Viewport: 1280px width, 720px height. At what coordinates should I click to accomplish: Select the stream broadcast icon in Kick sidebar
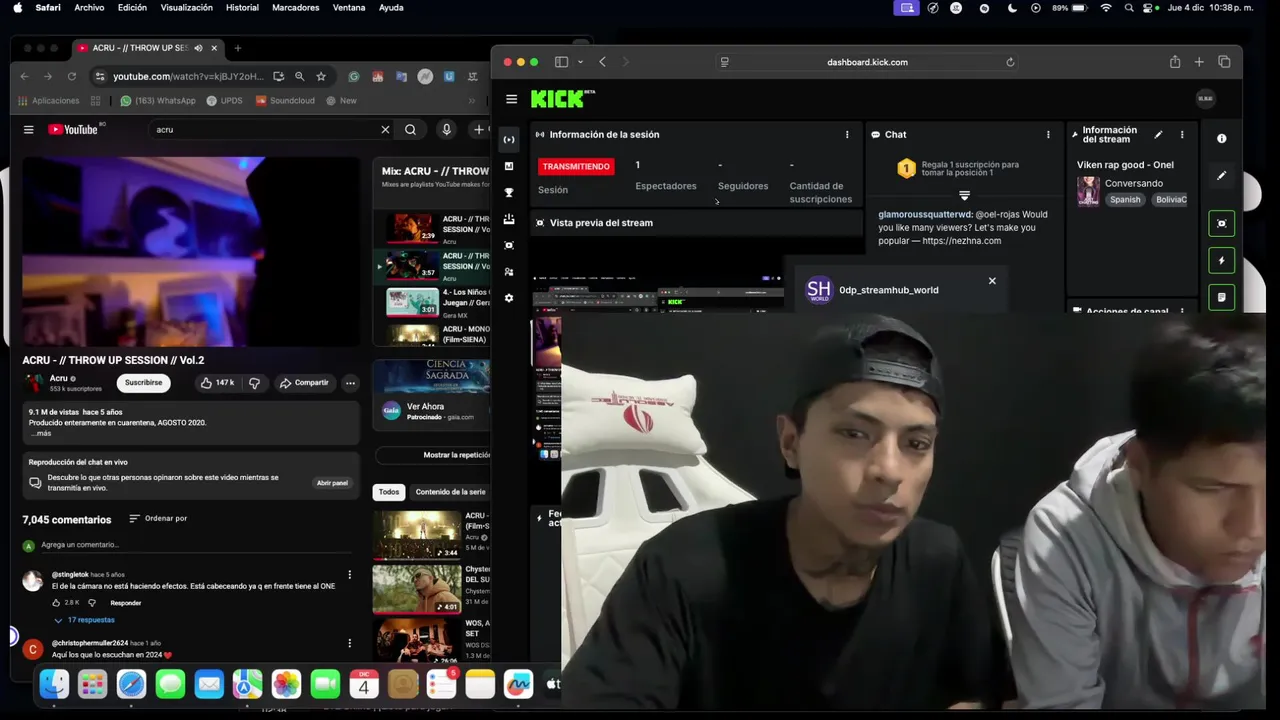(x=509, y=139)
